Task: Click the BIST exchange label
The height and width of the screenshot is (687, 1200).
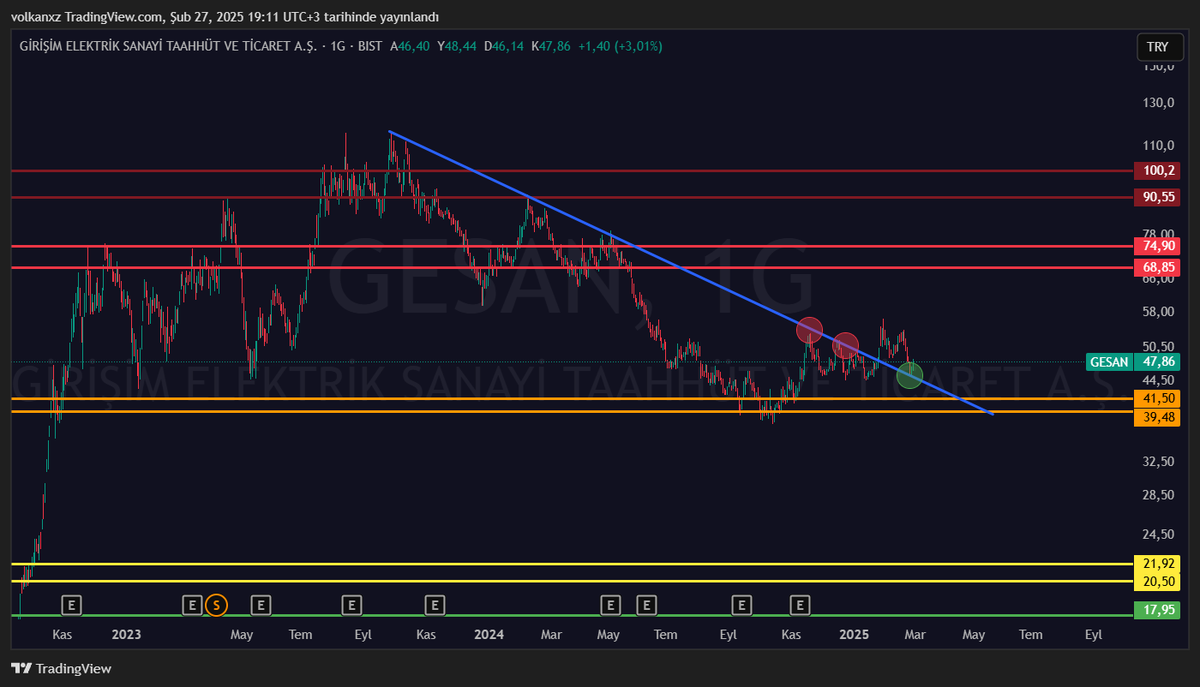Action: tap(369, 46)
